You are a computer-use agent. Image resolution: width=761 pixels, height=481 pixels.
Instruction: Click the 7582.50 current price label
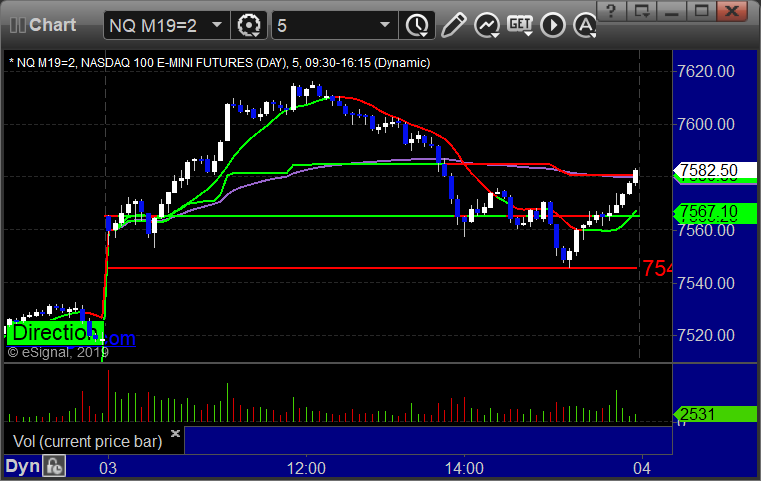(x=714, y=170)
